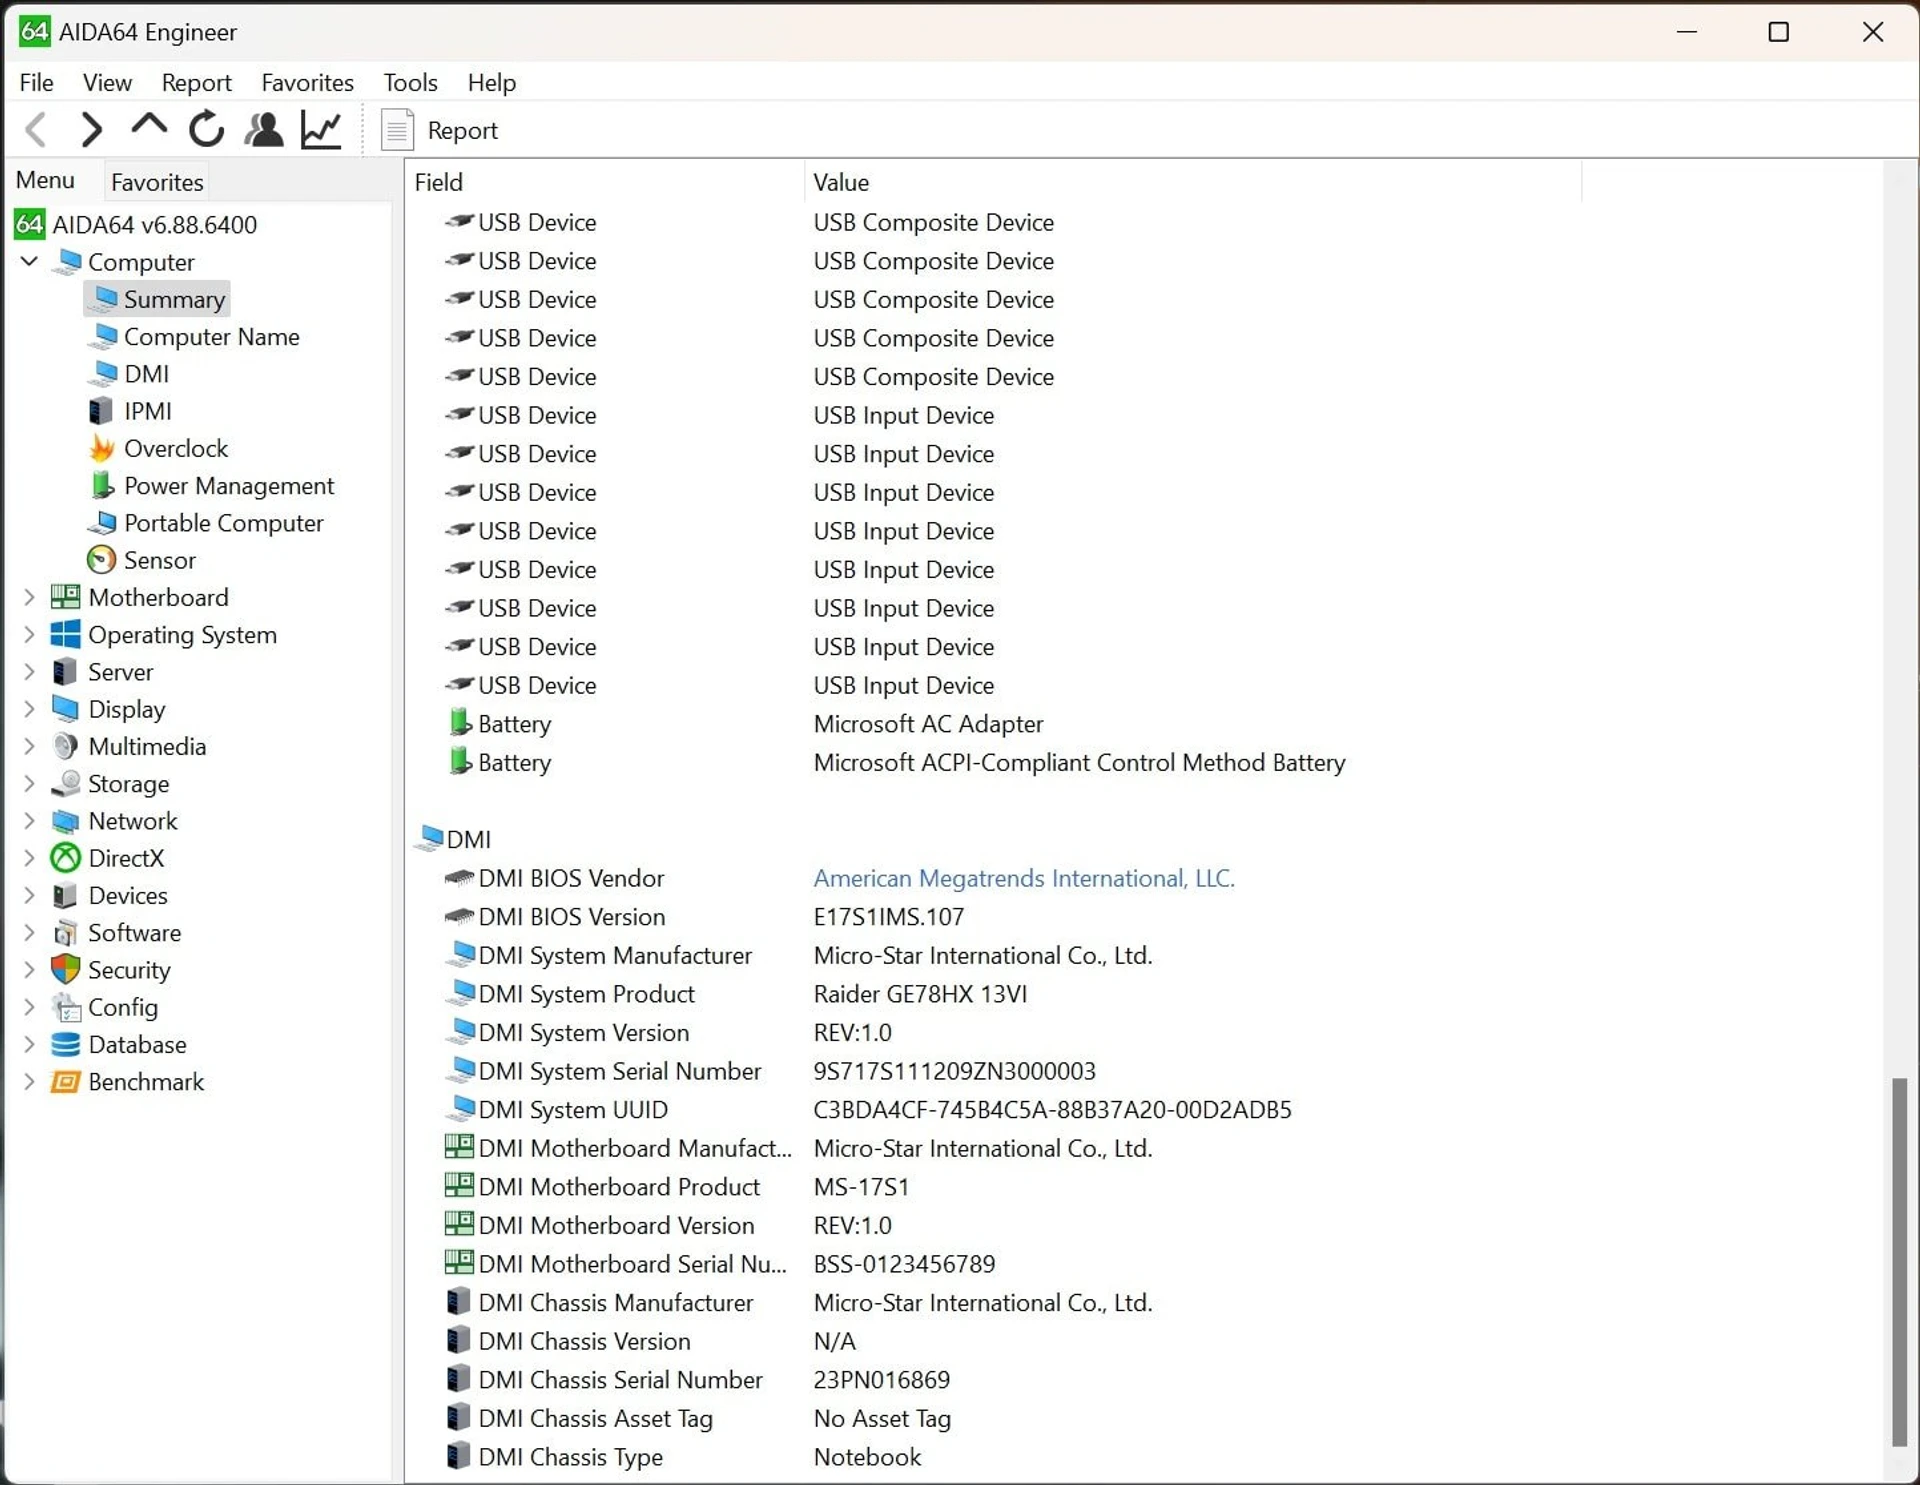Go back with the left arrow button
The height and width of the screenshot is (1485, 1920).
coord(37,130)
